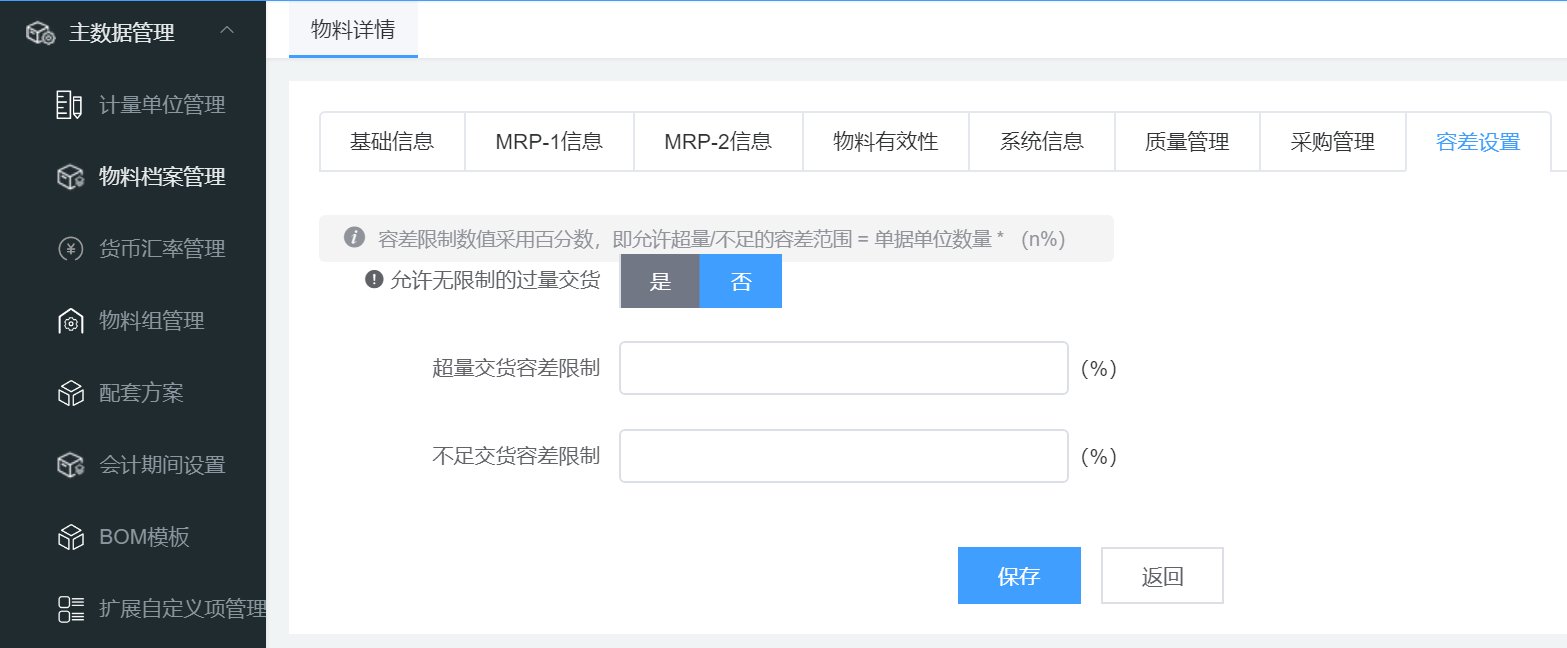The width and height of the screenshot is (1567, 648).
Task: Click the 配套方案 cube icon
Action: tap(69, 393)
